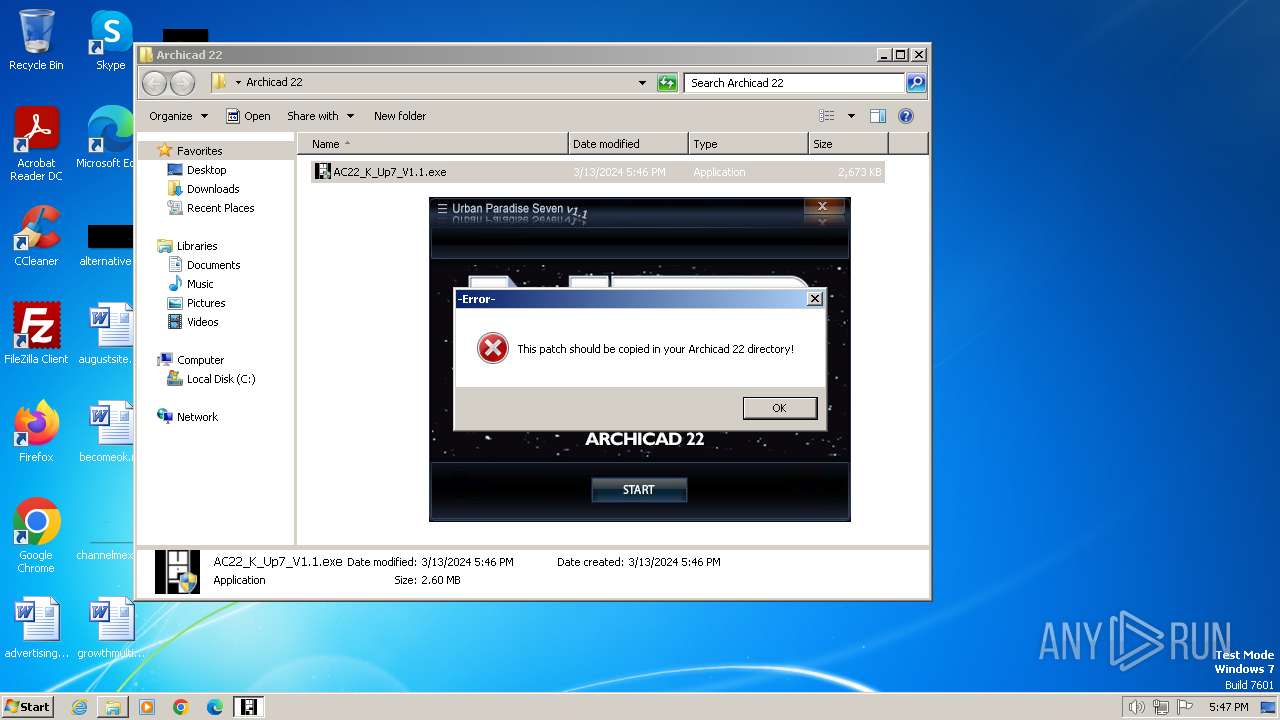The height and width of the screenshot is (720, 1280).
Task: Open the Urban Paradise Seven hamburger menu
Action: [442, 209]
